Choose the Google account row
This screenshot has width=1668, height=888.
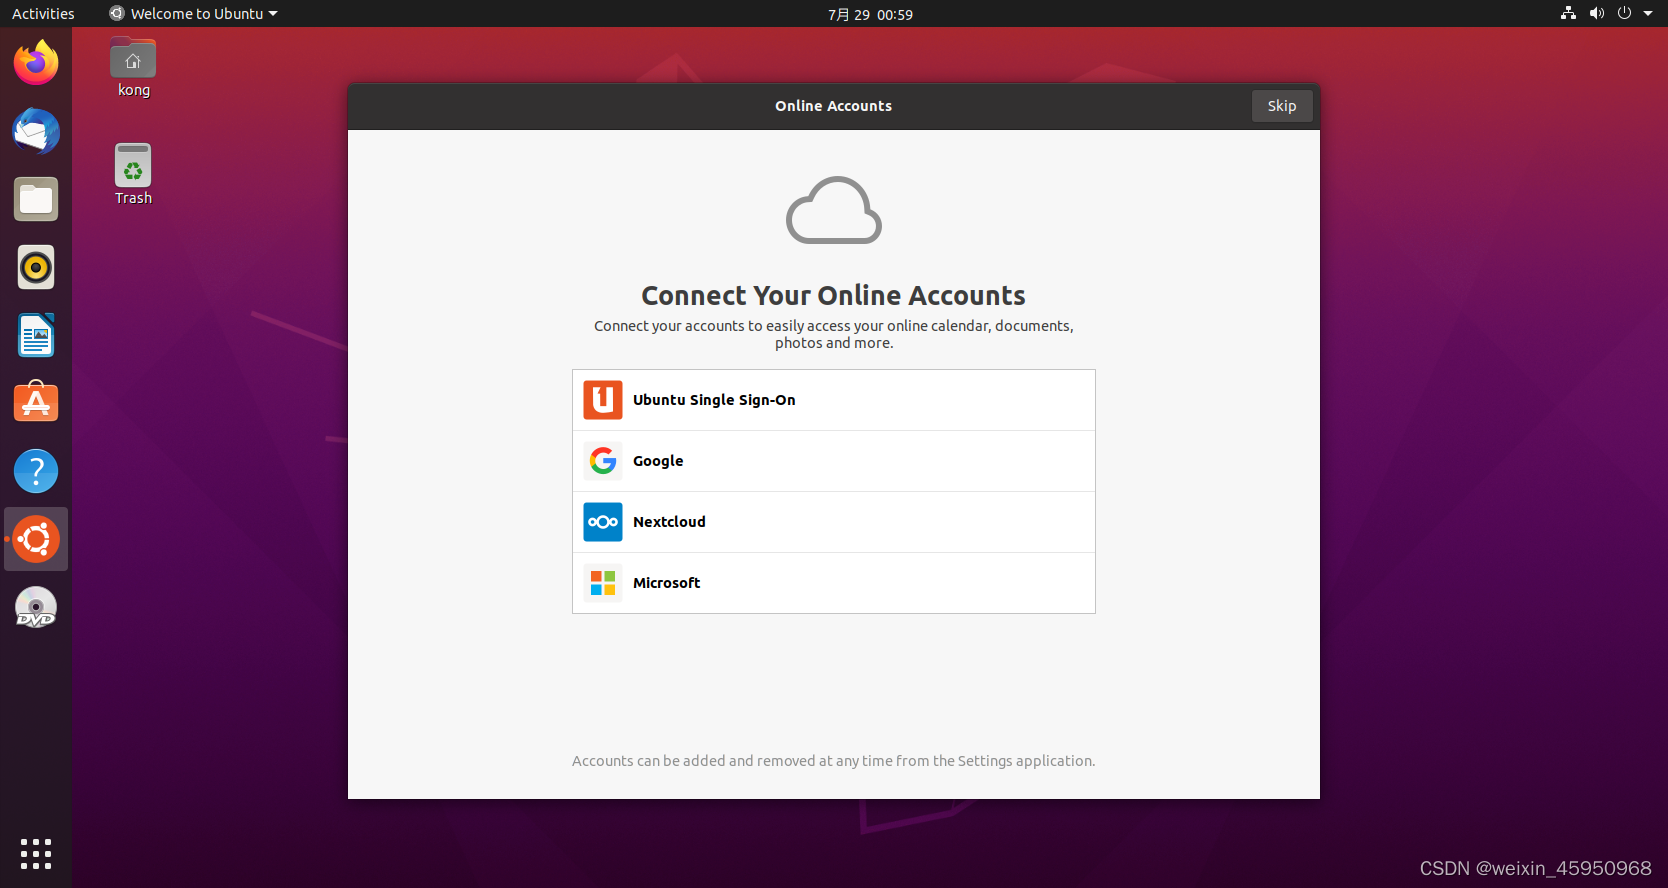click(x=834, y=461)
